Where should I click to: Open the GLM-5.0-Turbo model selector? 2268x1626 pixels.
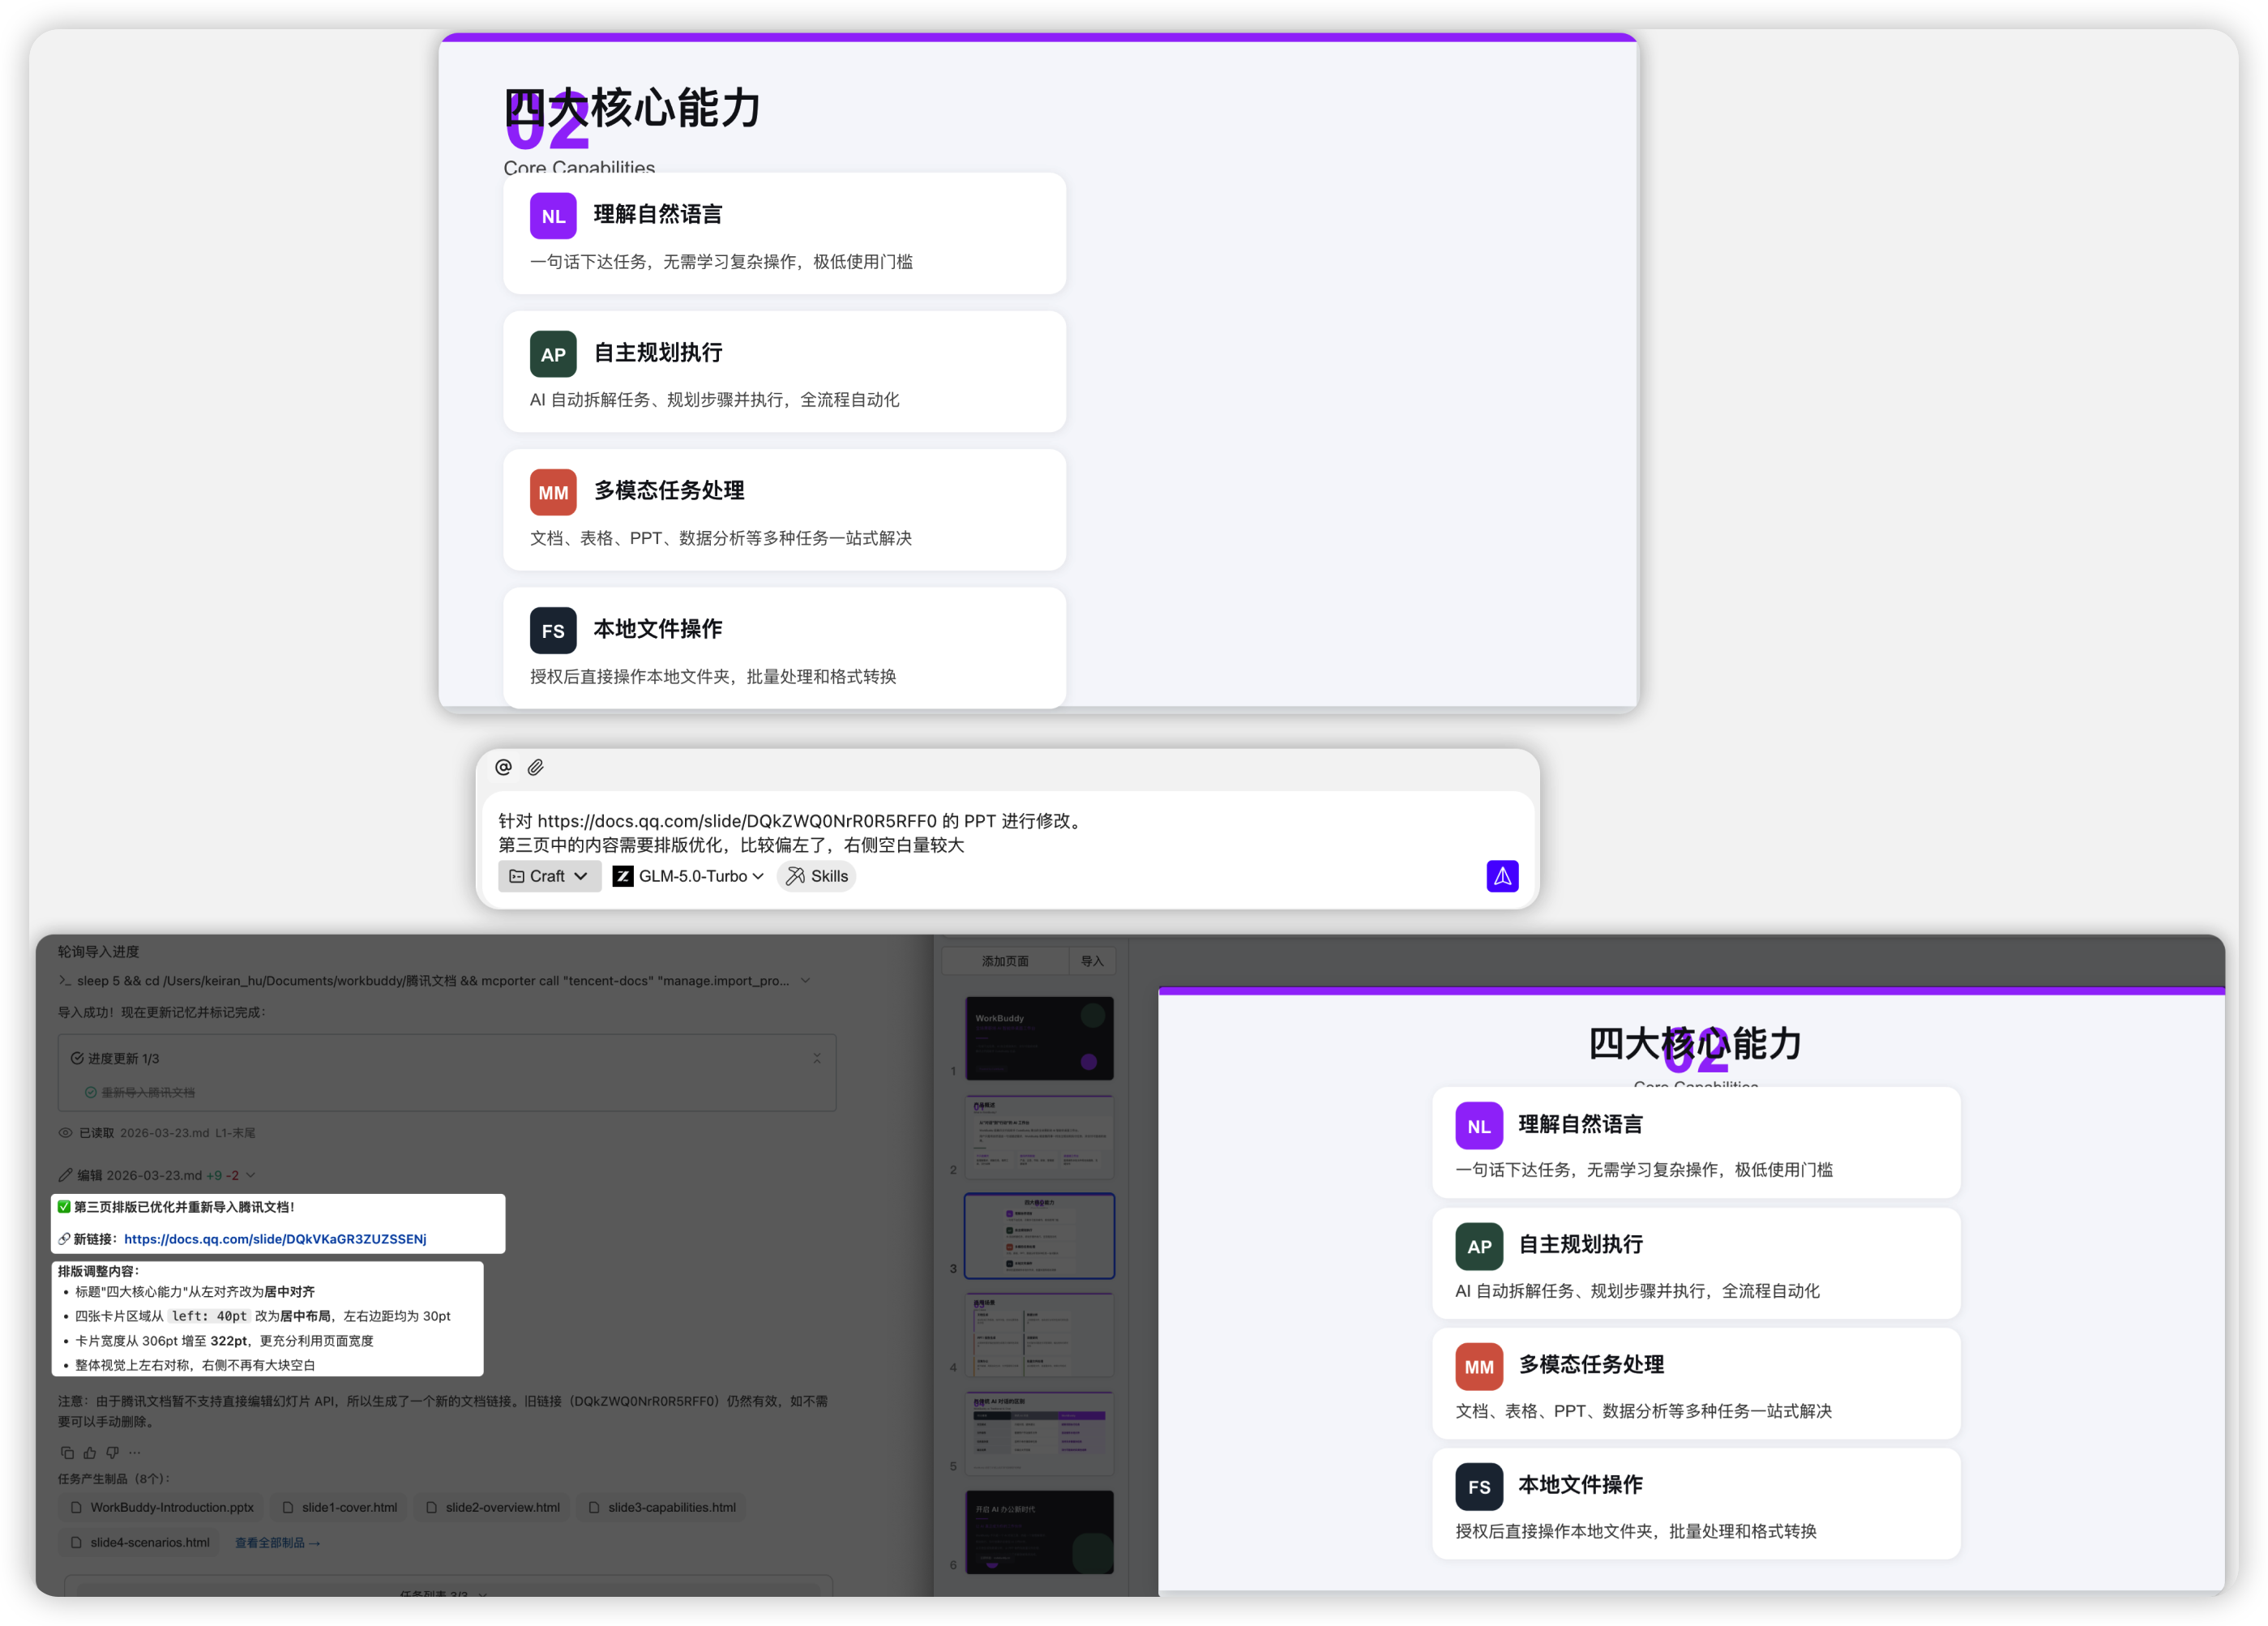pos(689,876)
